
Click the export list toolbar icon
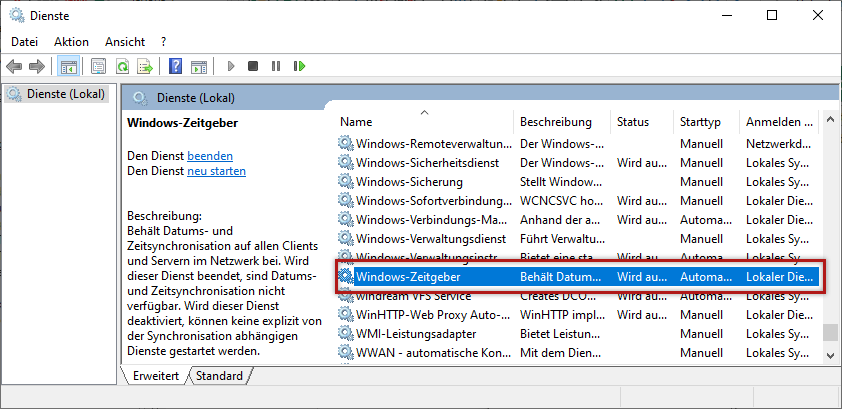(145, 66)
